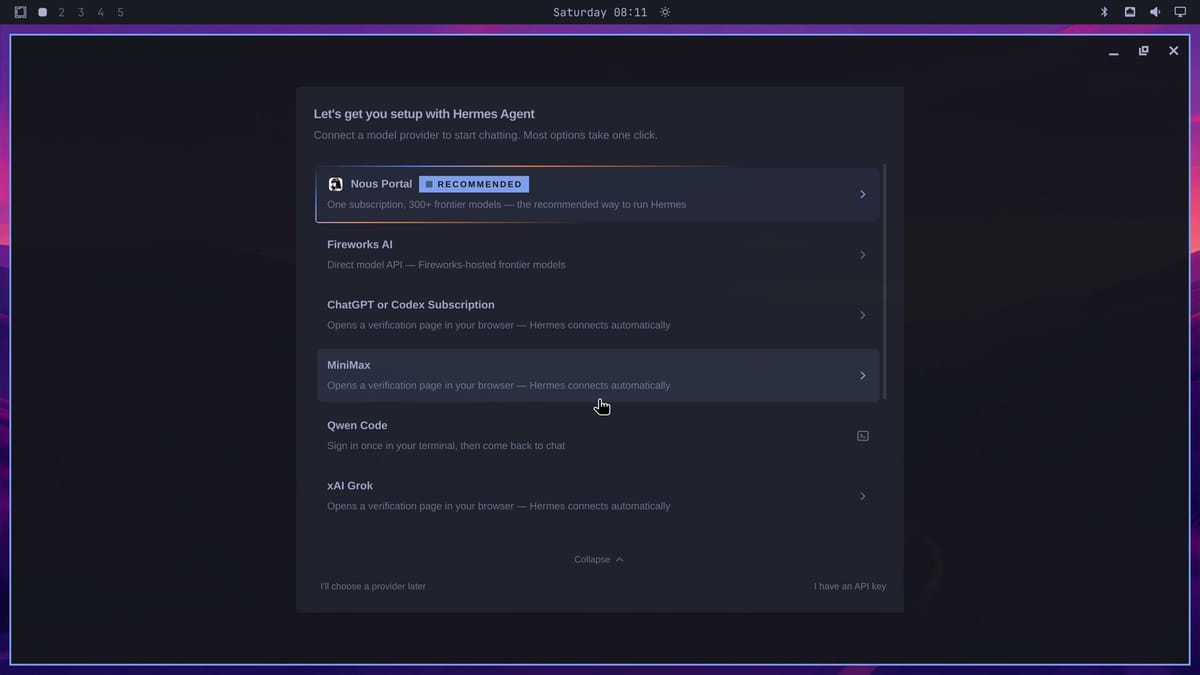
Task: Click the xAI Grok chevron arrow
Action: point(862,496)
